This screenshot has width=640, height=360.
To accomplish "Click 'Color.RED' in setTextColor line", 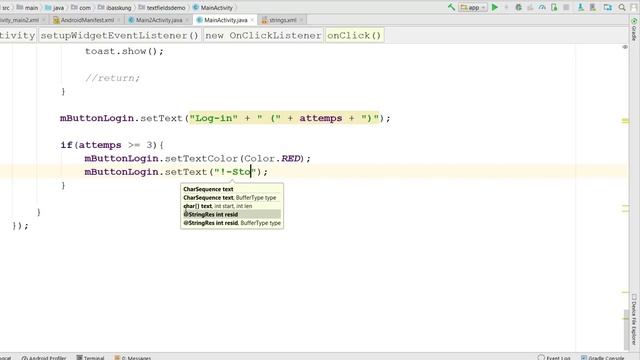I will click(272, 158).
